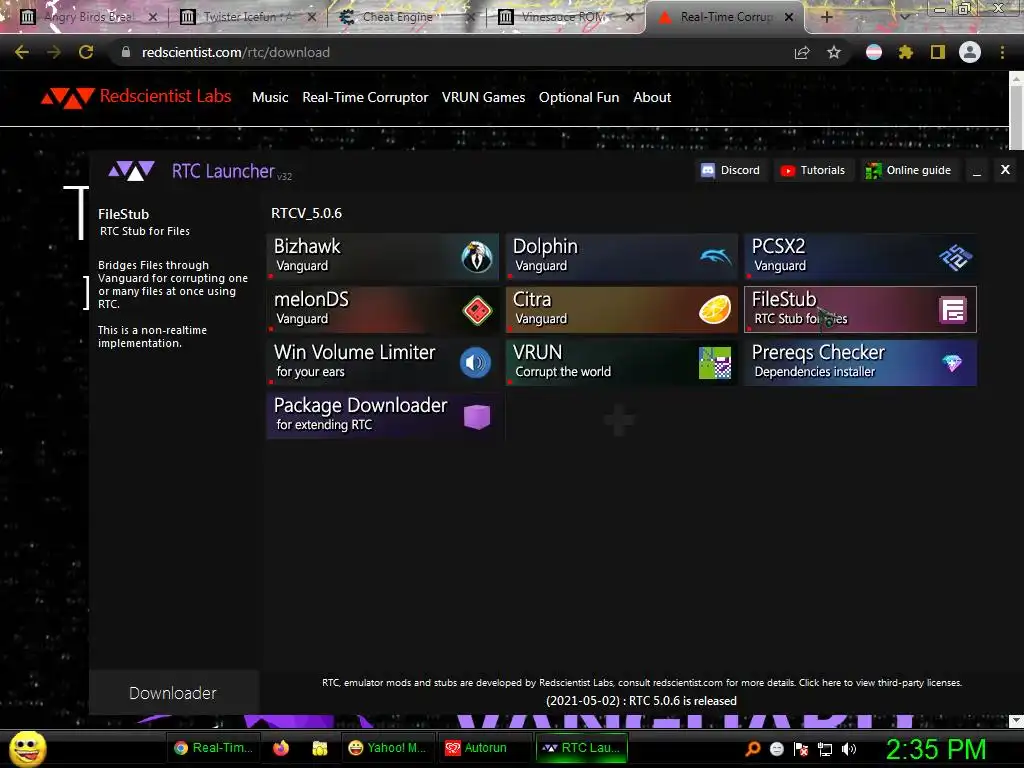Open the Discord link in RTC Launcher

tap(730, 170)
